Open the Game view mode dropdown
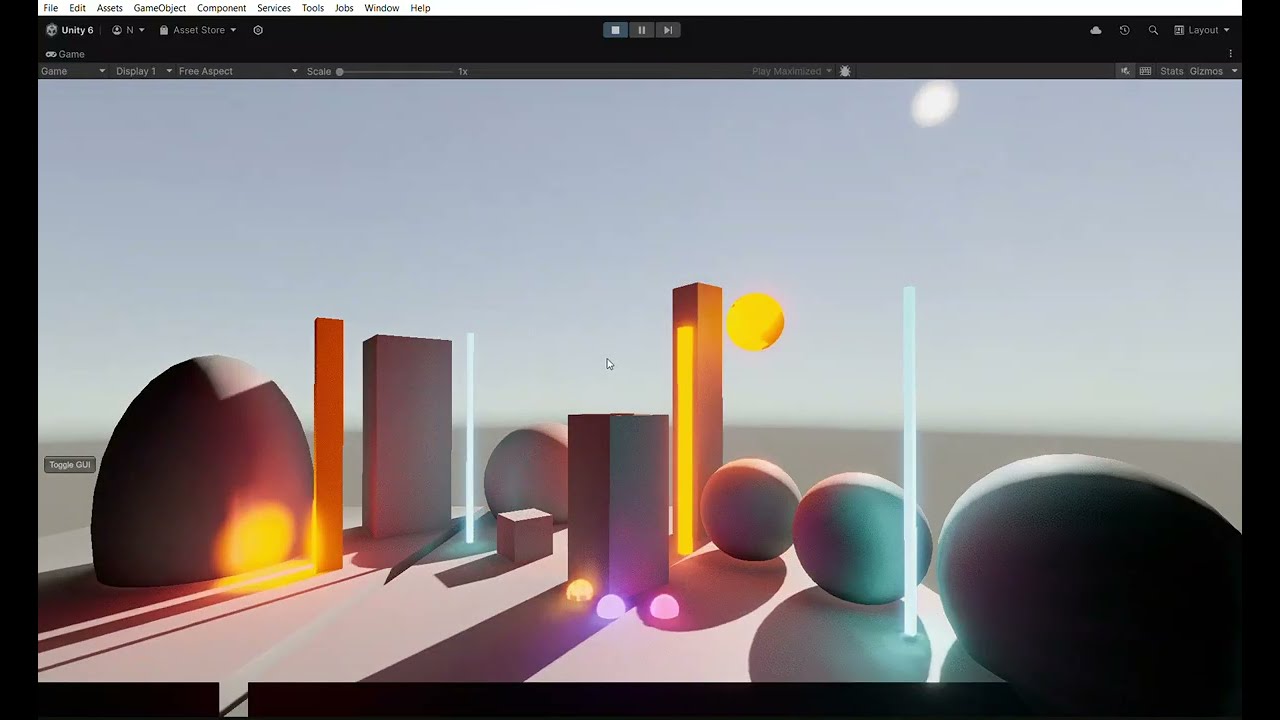The height and width of the screenshot is (720, 1280). click(x=73, y=71)
